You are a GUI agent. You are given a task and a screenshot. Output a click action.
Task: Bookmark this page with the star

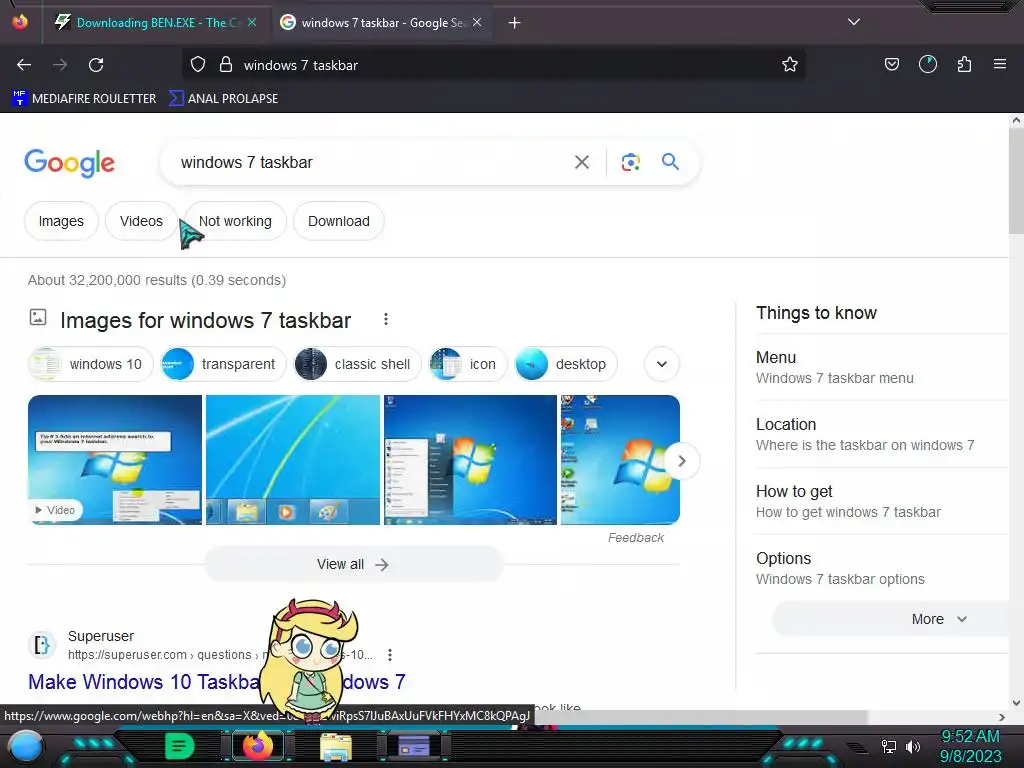pos(790,65)
